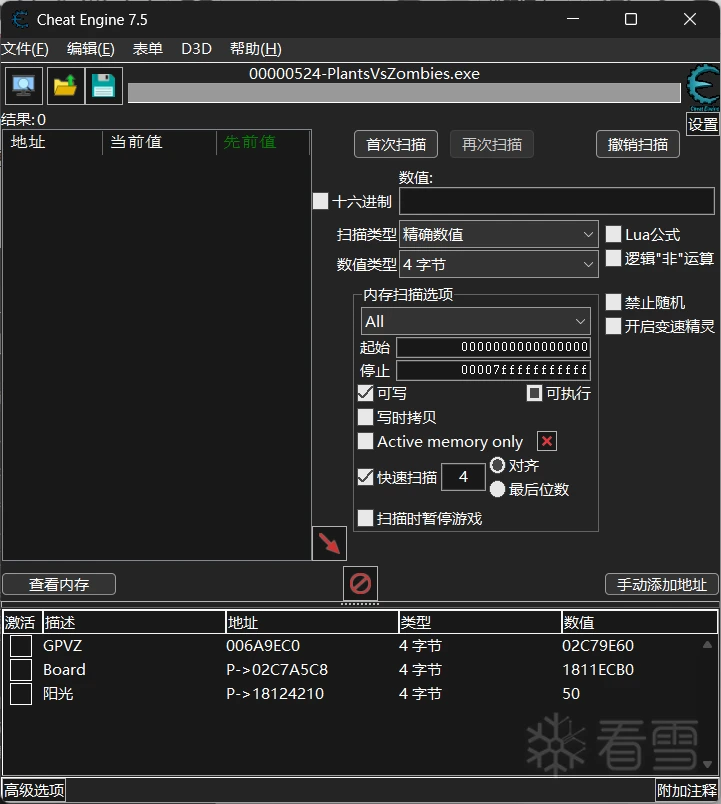
Task: Click the 查看内存 memory view button
Action: [x=59, y=584]
